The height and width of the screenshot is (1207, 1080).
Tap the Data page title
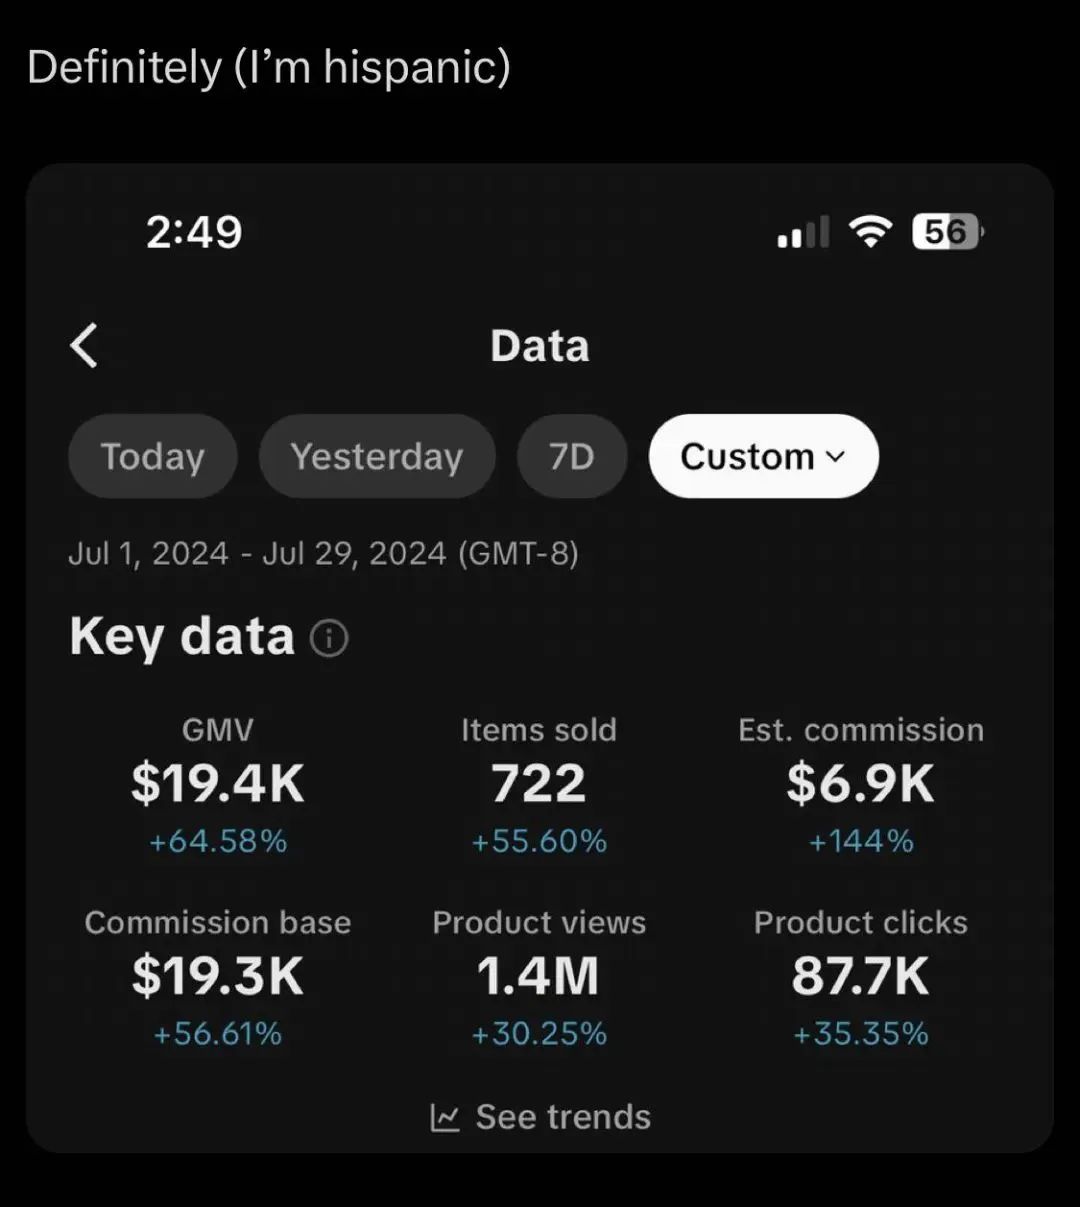(540, 346)
